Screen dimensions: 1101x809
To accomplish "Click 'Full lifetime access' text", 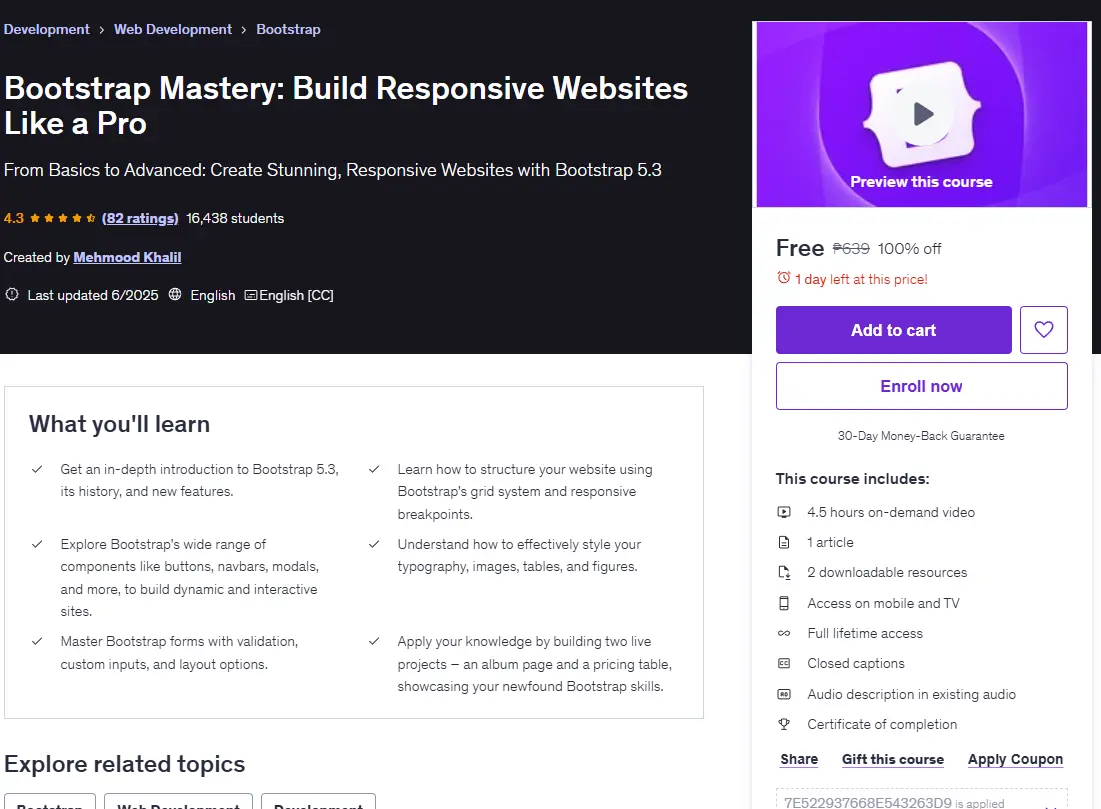I will tap(865, 633).
